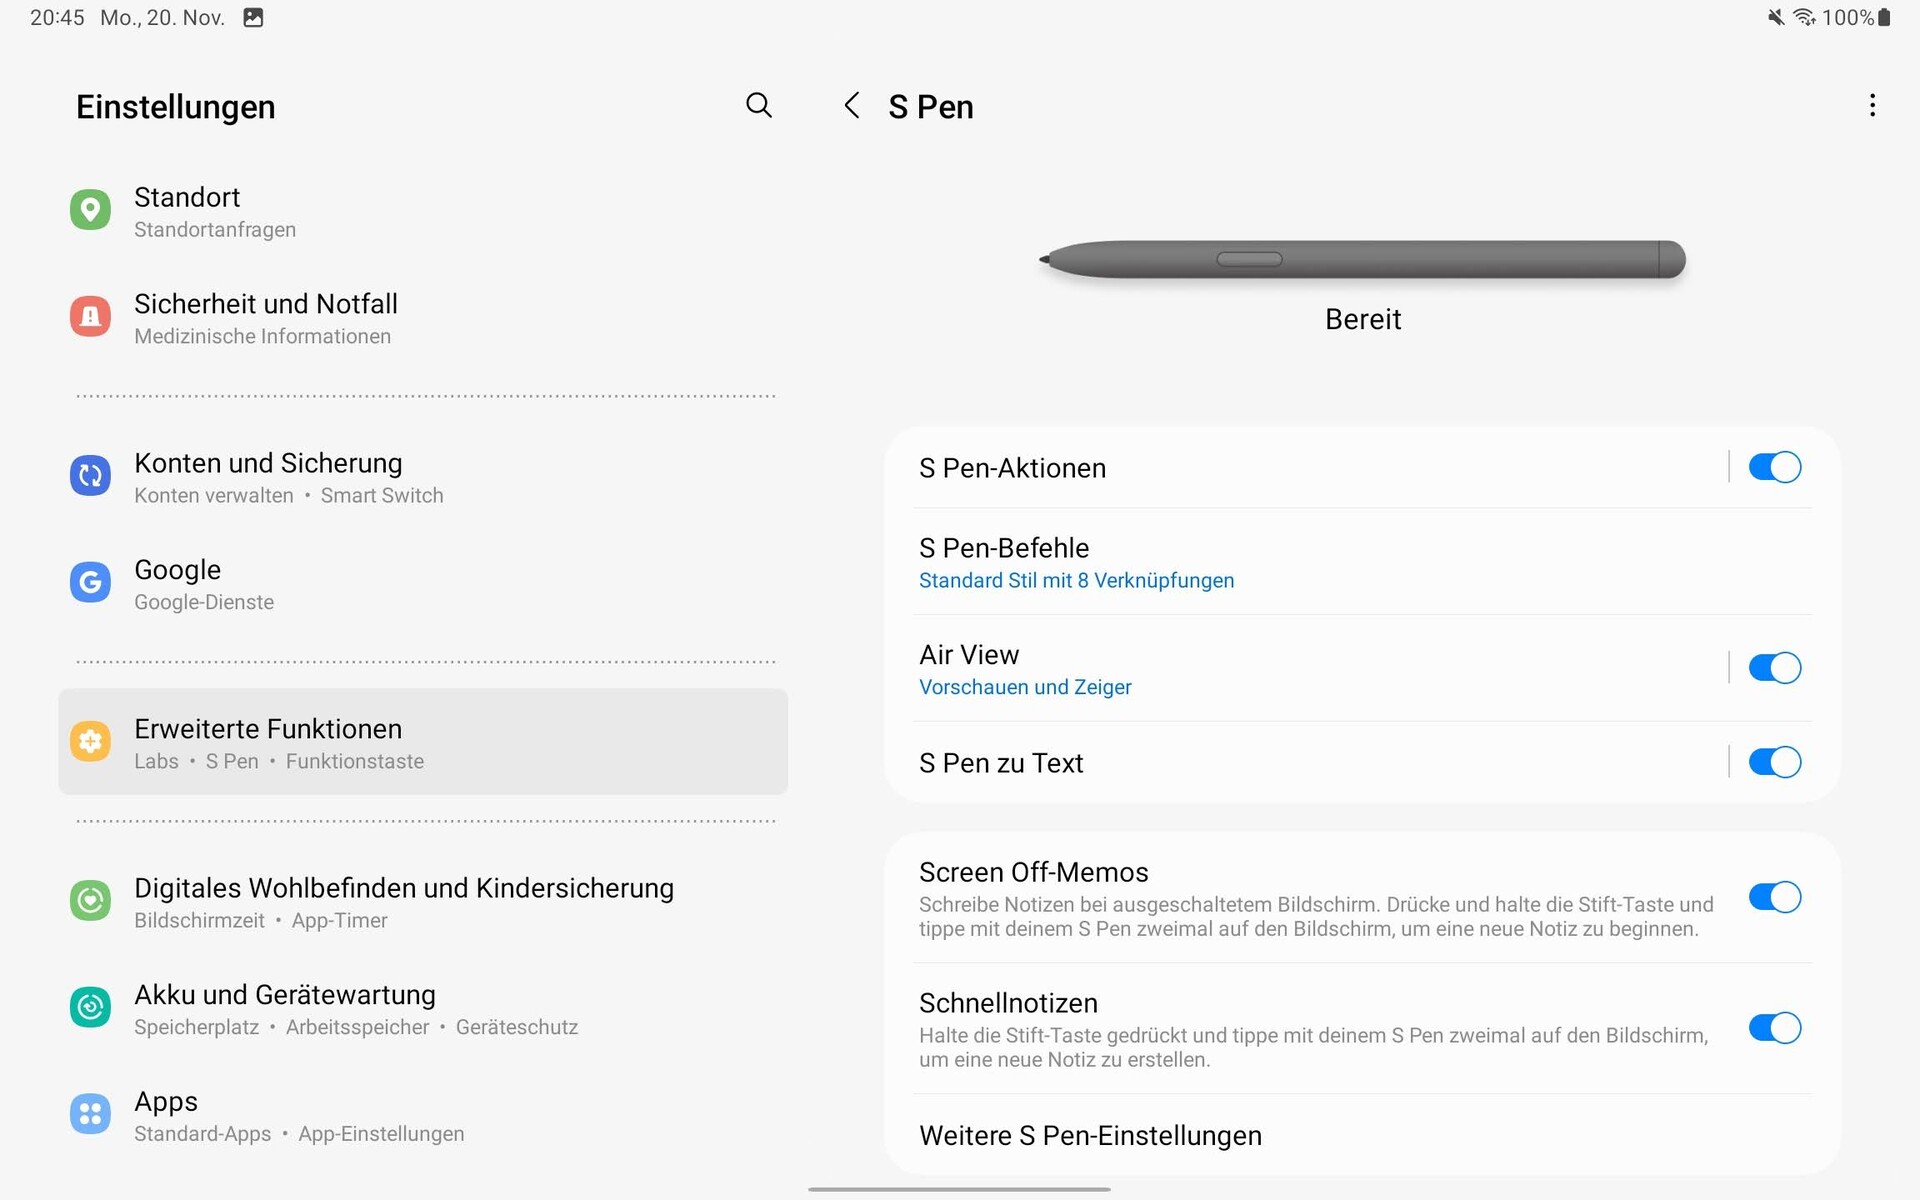Select Erweiterte Funktionen in the sidebar

tap(422, 742)
